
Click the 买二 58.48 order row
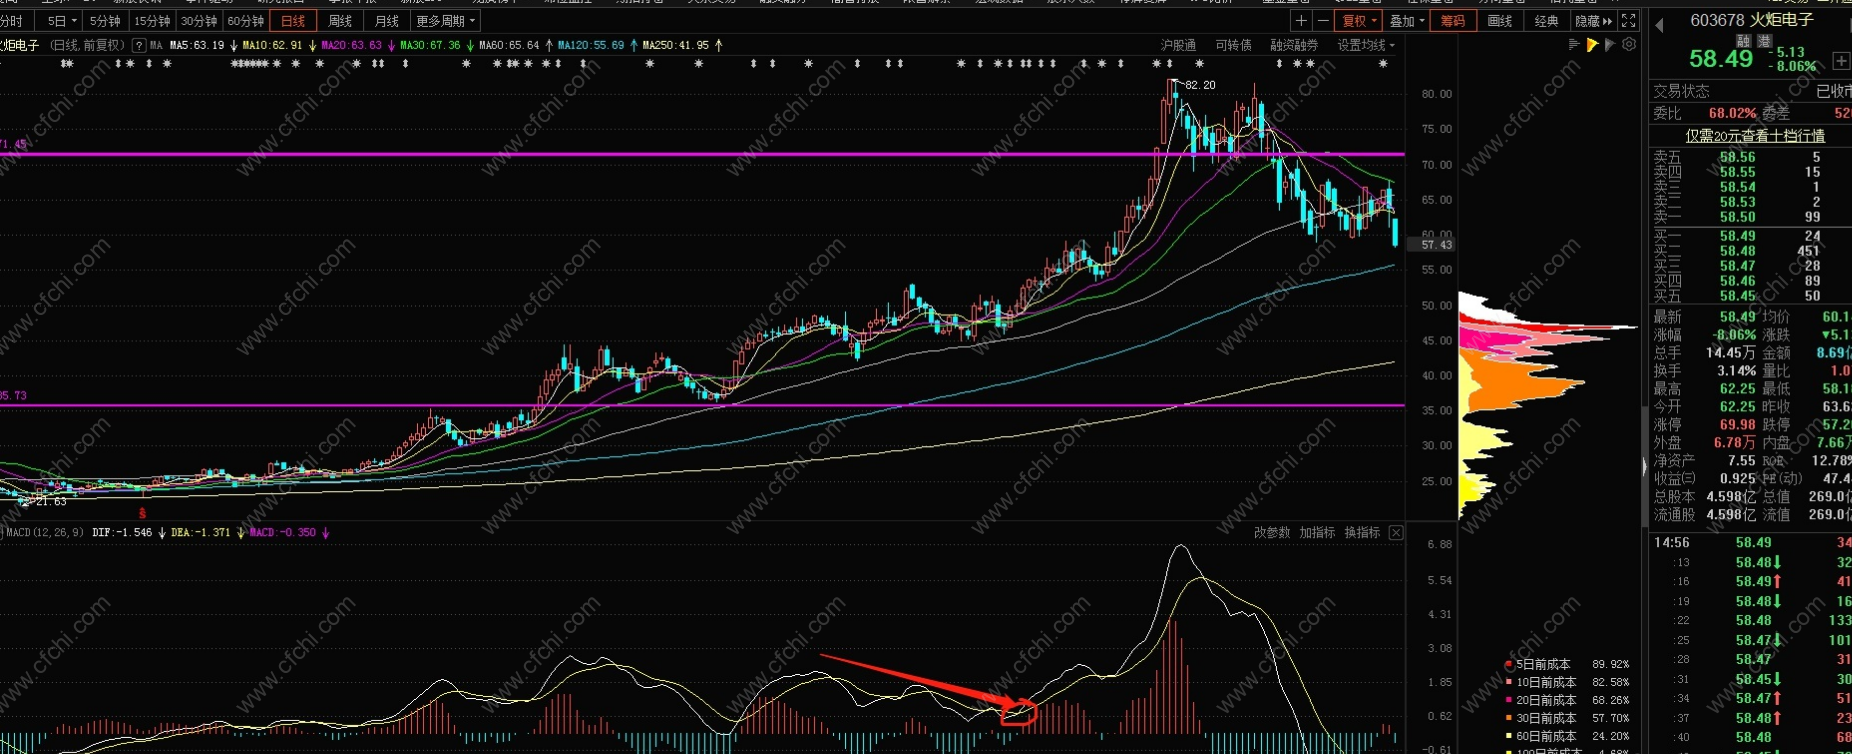1750,251
